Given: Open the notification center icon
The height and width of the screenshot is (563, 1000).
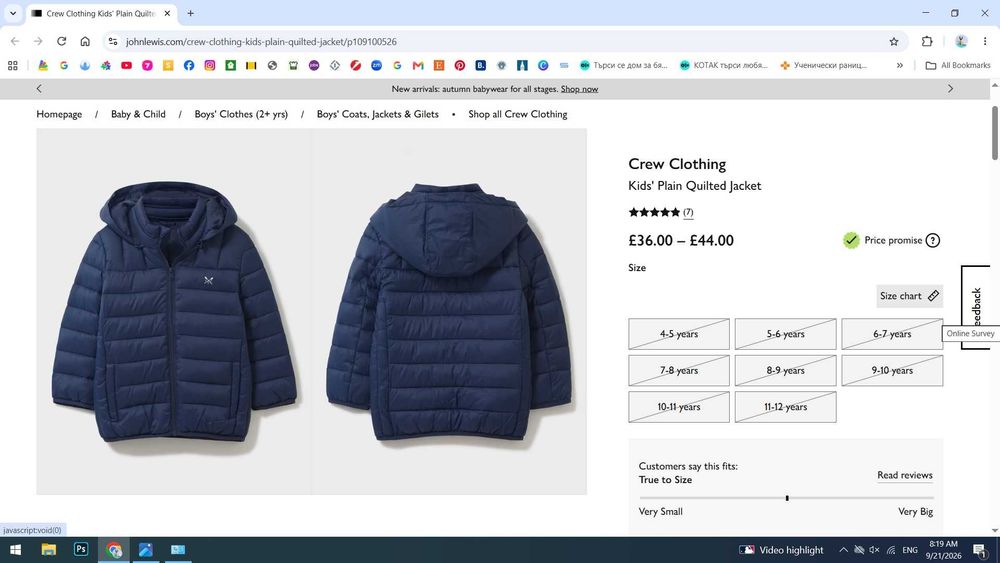Looking at the screenshot, I should (x=980, y=550).
